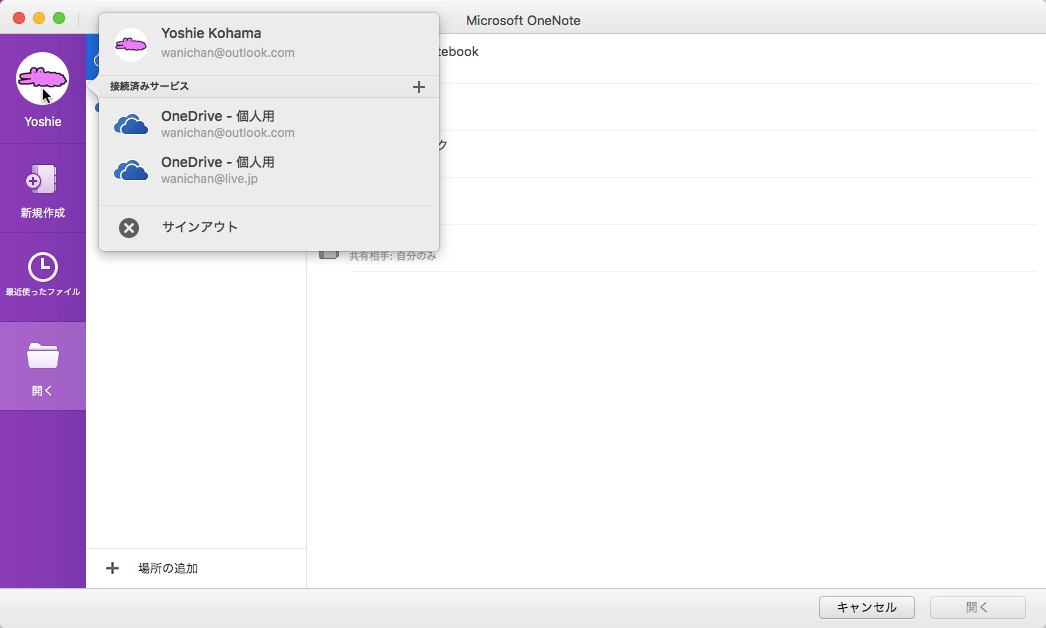This screenshot has height=628, width=1046.
Task: Click the Yoshie profile avatar in sidebar
Action: pos(43,79)
